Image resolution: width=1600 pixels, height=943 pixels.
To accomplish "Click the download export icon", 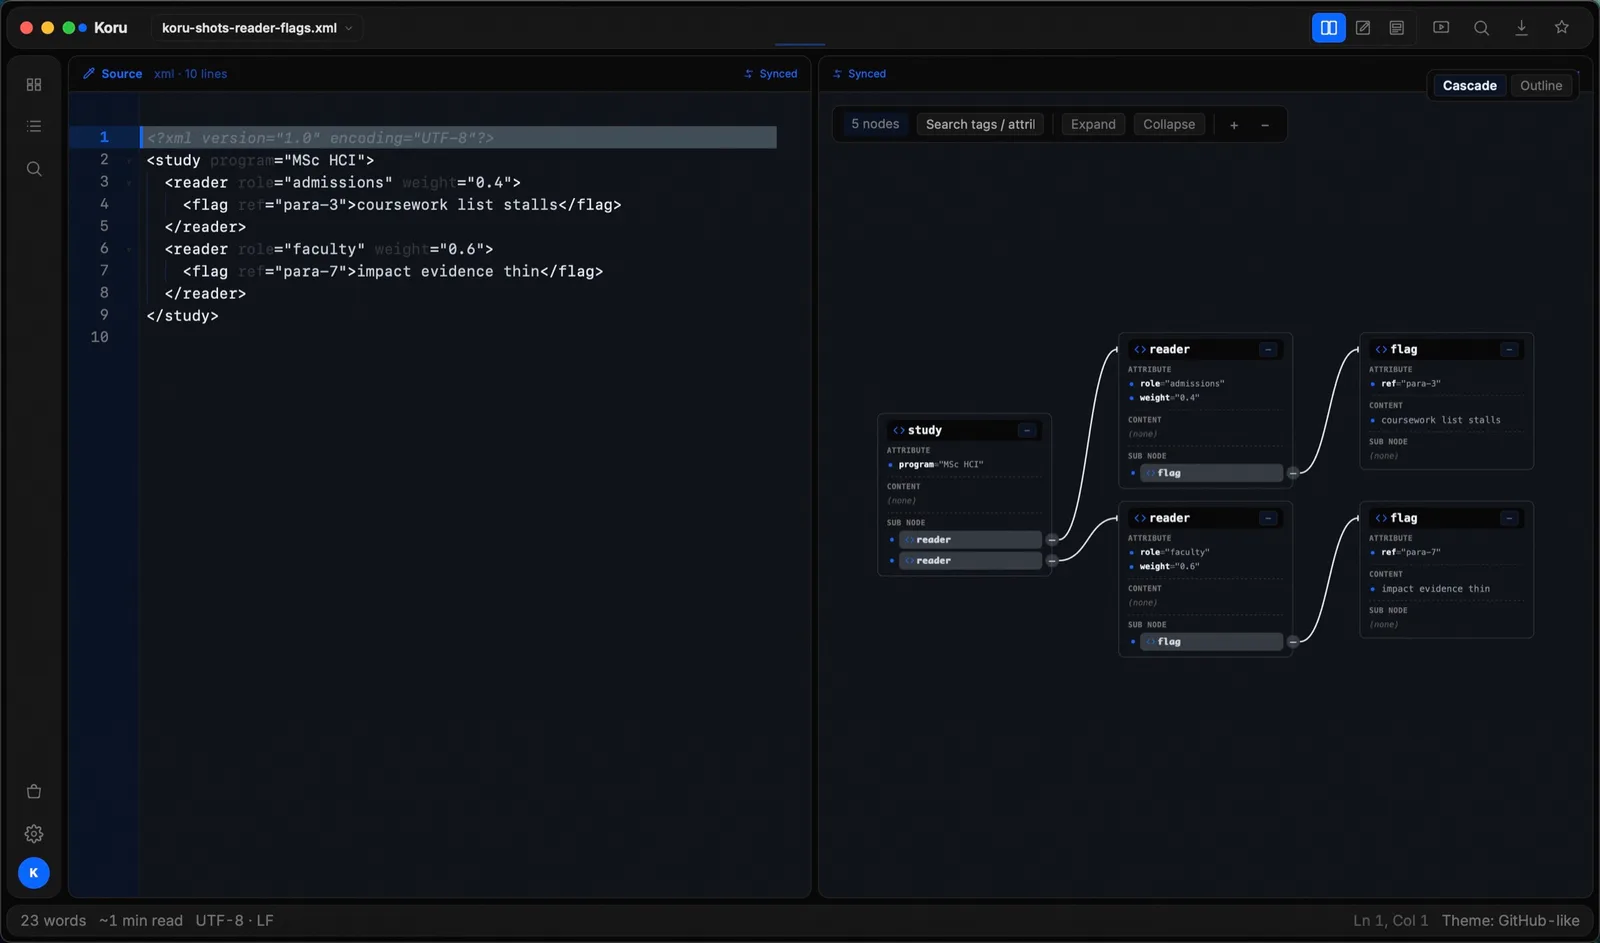I will (x=1522, y=28).
